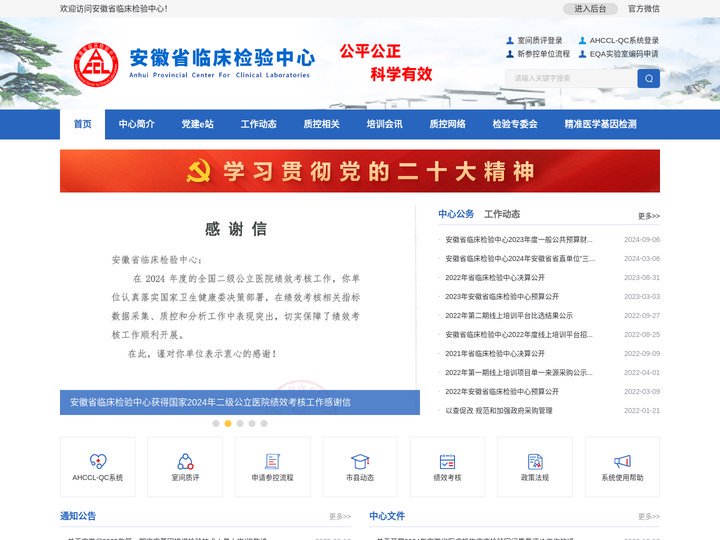Click the 官方微信 link
The width and height of the screenshot is (720, 540).
pos(644,9)
